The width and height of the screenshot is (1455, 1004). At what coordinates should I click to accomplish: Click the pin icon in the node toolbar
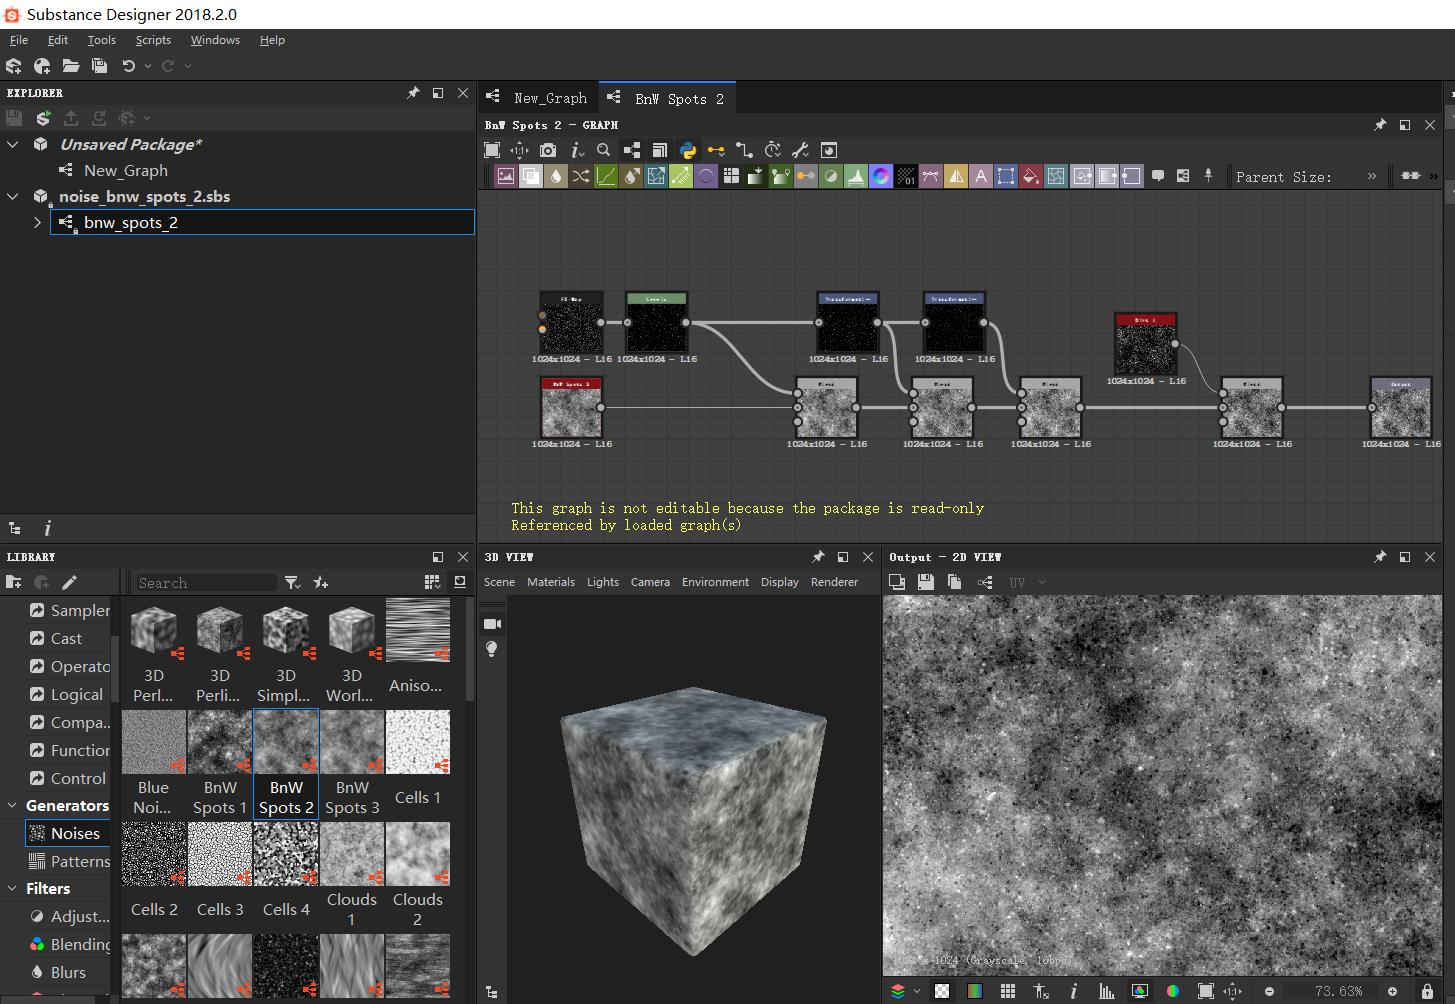1208,176
